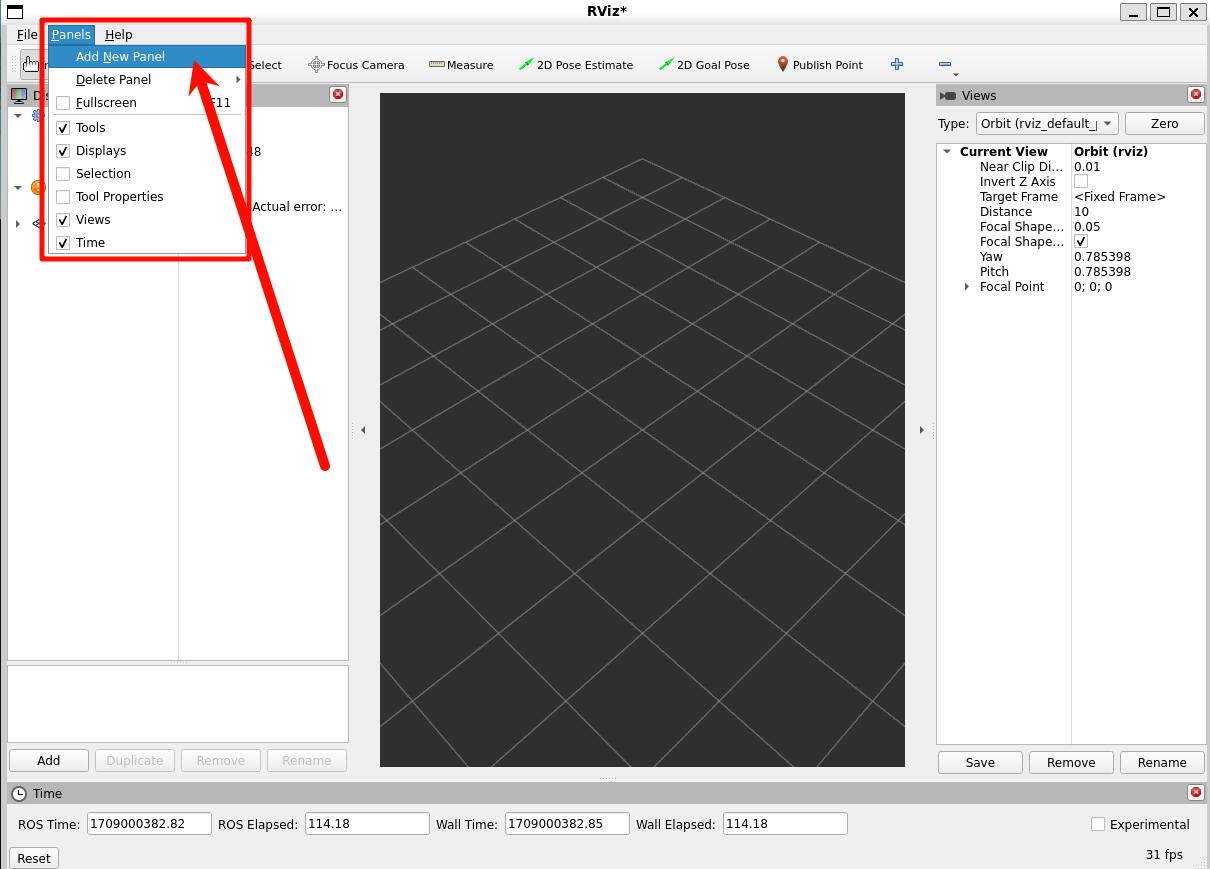Click the blue minus remove-tool icon
This screenshot has width=1210, height=869.
tap(945, 64)
